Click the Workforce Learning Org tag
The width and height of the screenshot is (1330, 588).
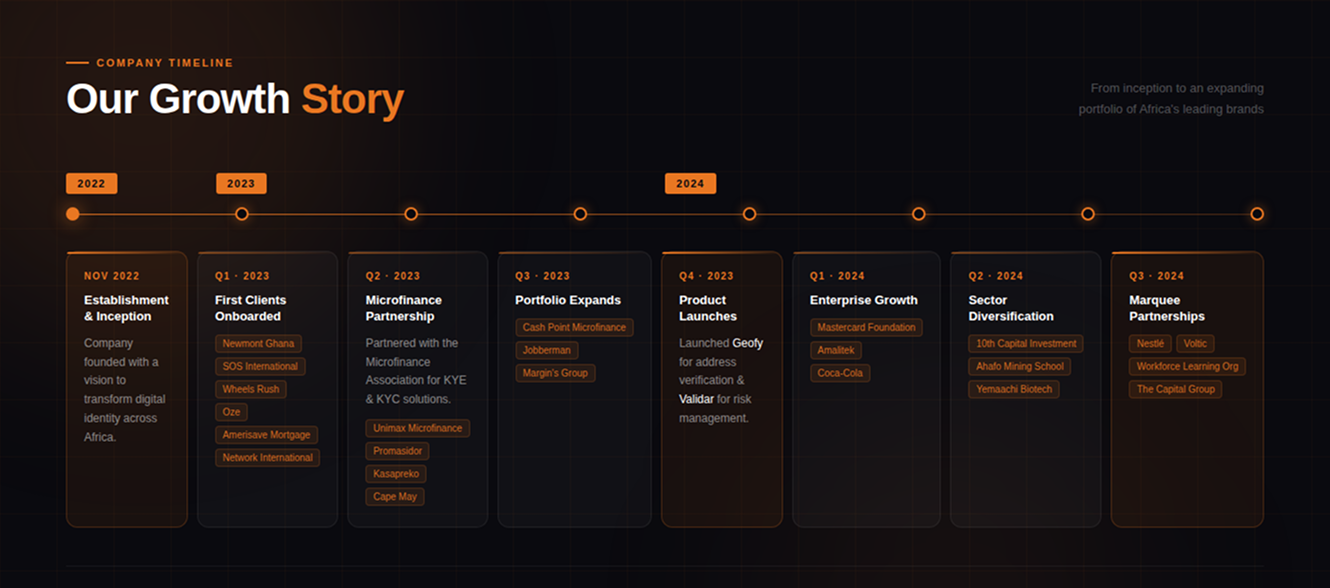coord(1187,367)
